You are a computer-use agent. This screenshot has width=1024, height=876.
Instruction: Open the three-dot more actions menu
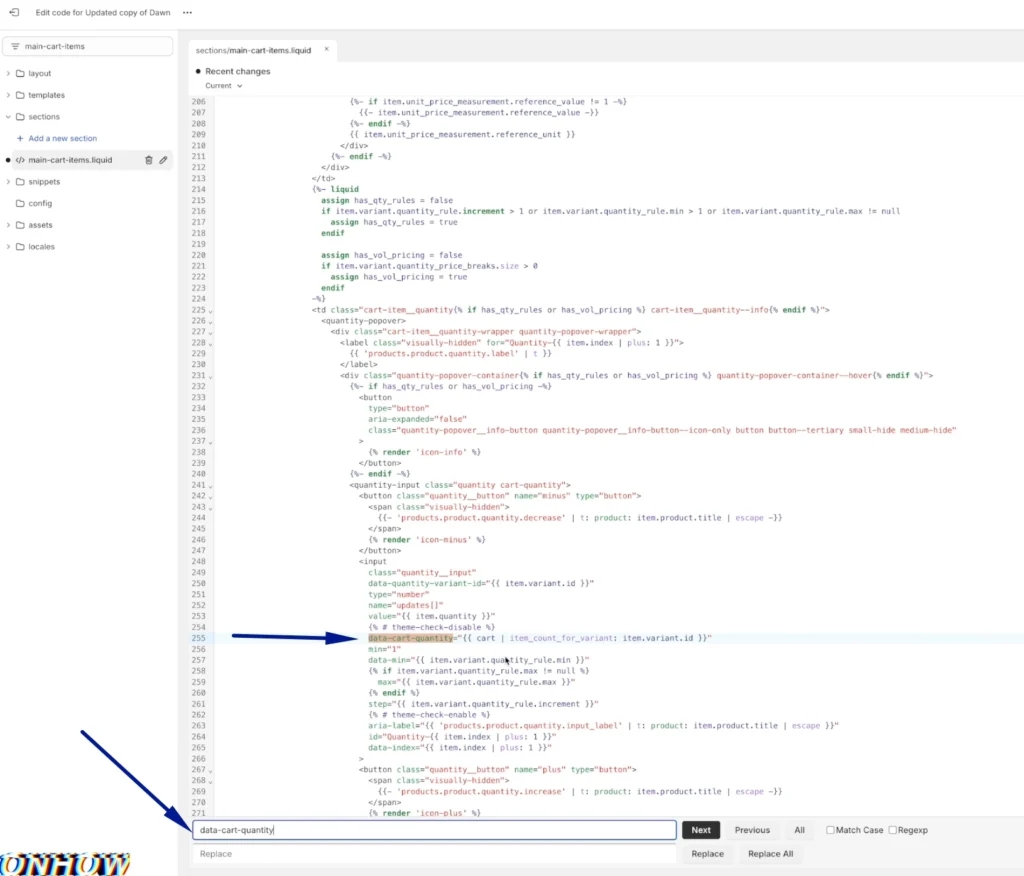(x=187, y=13)
